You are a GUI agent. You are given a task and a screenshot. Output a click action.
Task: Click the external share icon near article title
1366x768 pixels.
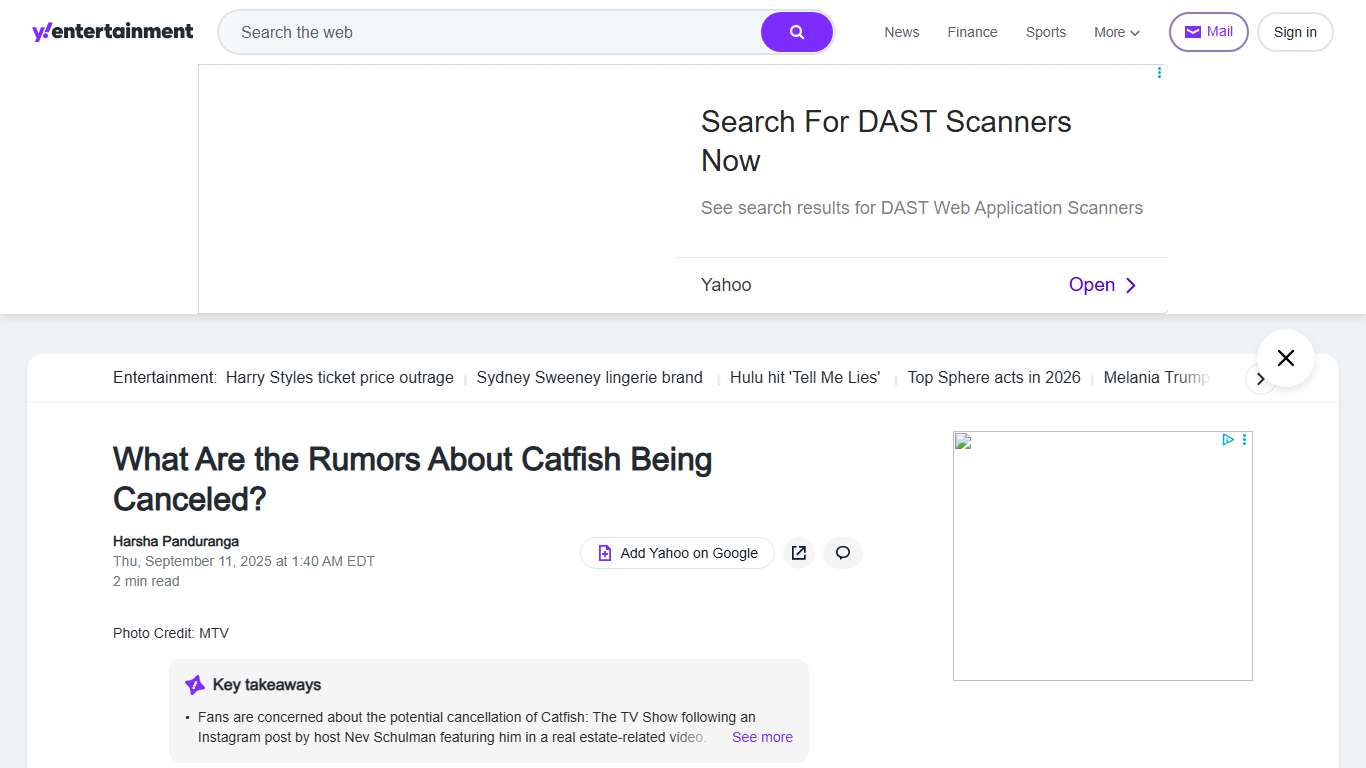click(798, 552)
